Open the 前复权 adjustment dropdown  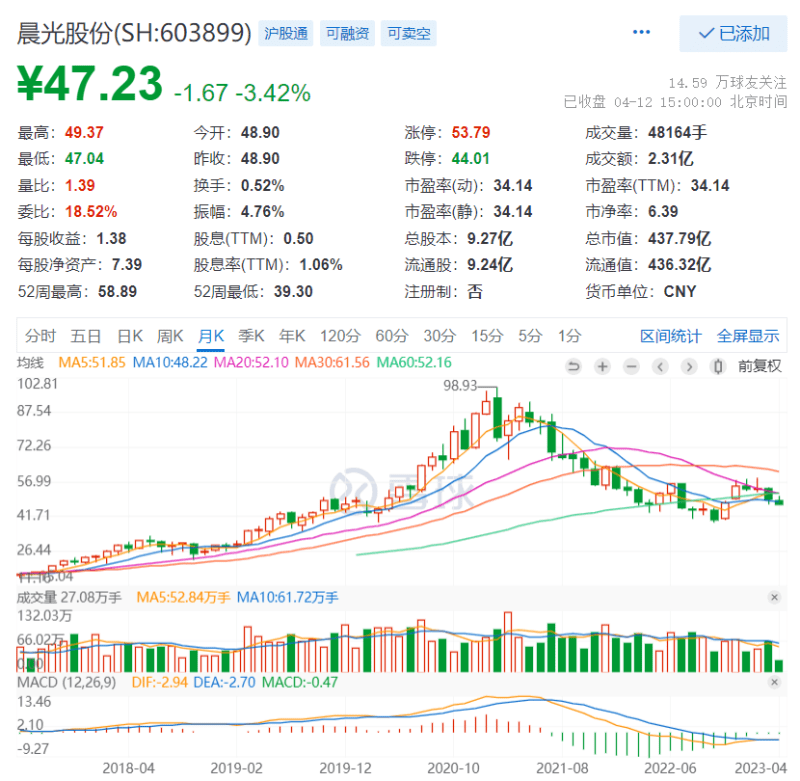click(760, 367)
